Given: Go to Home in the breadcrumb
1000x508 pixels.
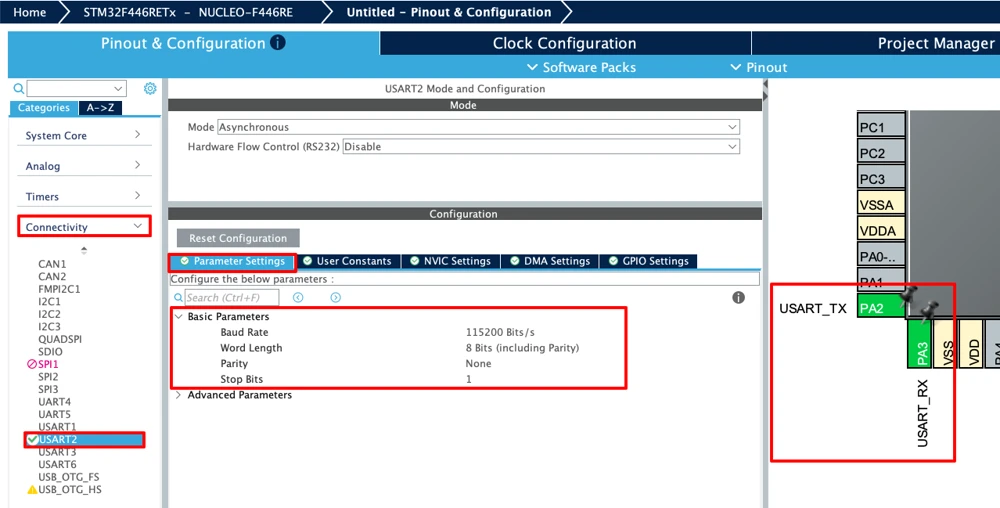Looking at the screenshot, I should pyautogui.click(x=29, y=12).
